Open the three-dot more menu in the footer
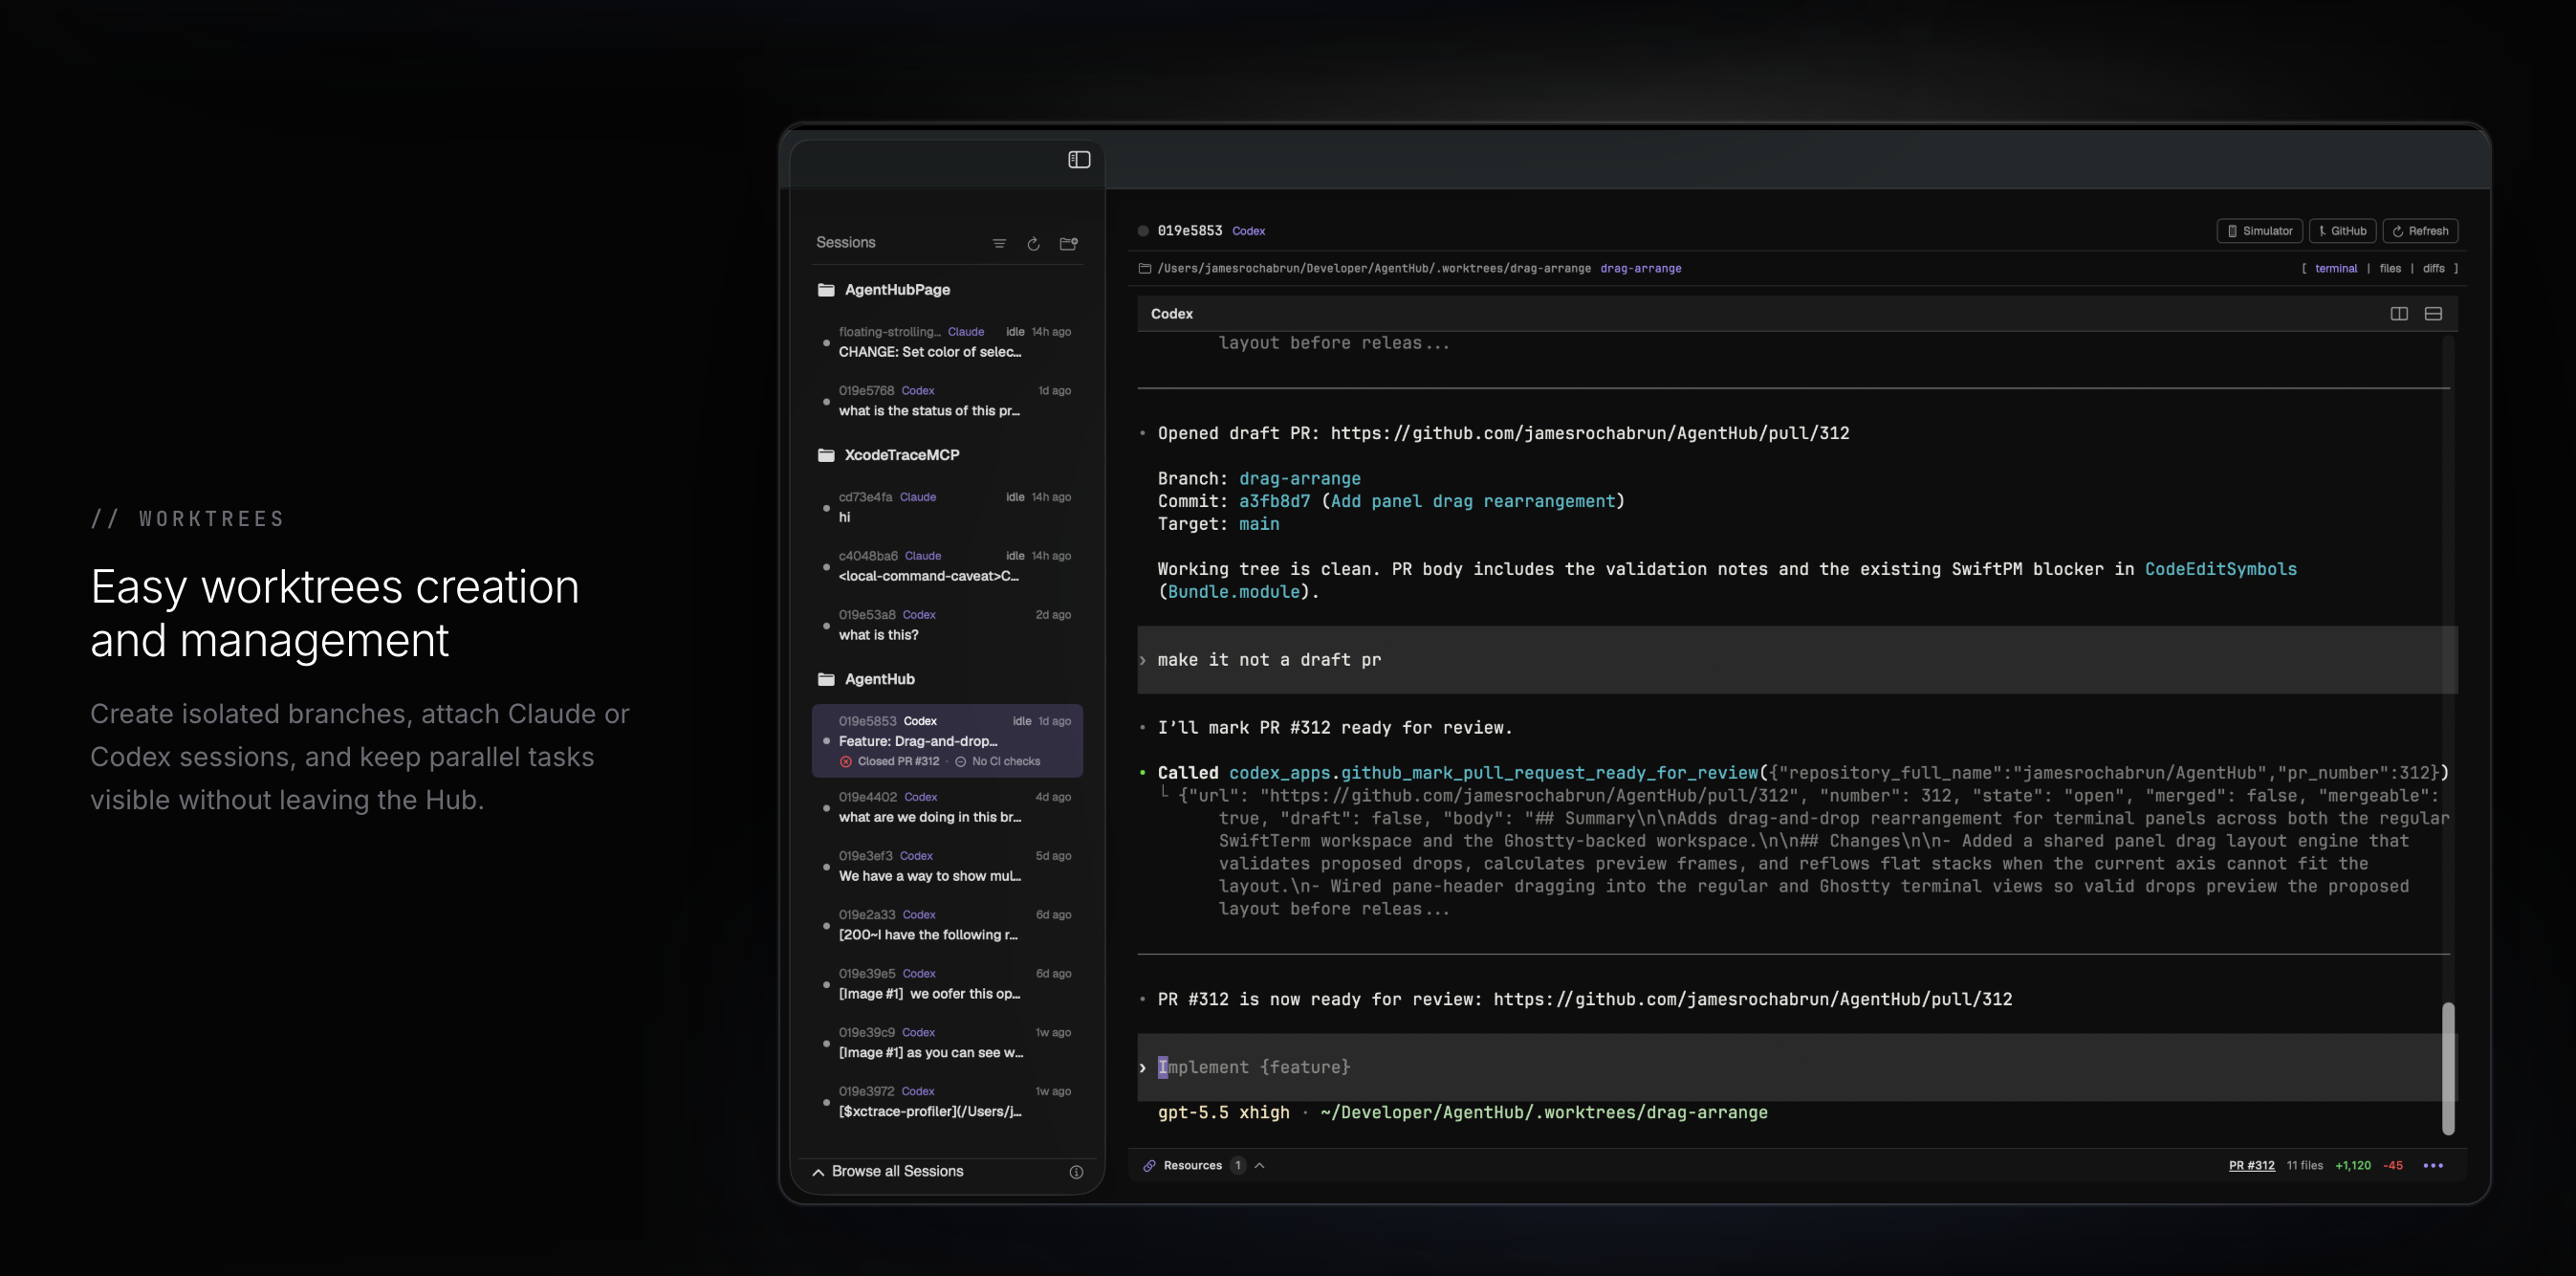This screenshot has height=1276, width=2576. [x=2433, y=1165]
